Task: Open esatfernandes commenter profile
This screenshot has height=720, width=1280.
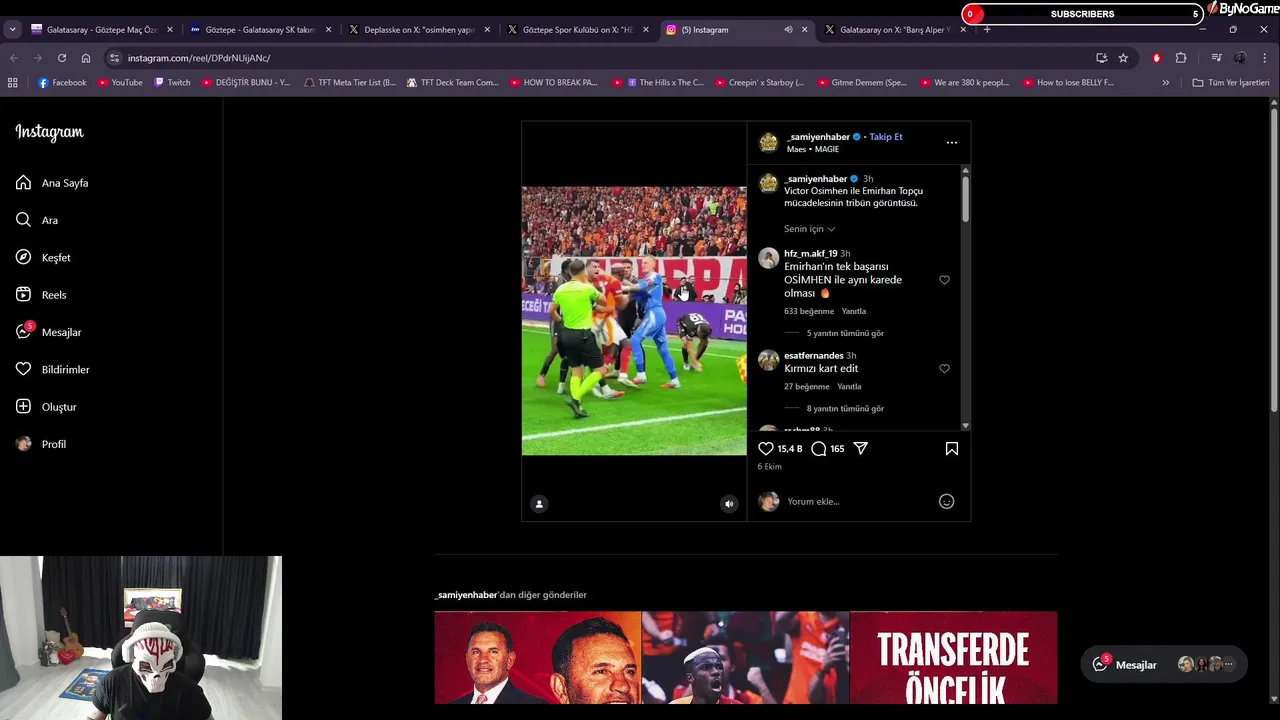Action: point(814,356)
